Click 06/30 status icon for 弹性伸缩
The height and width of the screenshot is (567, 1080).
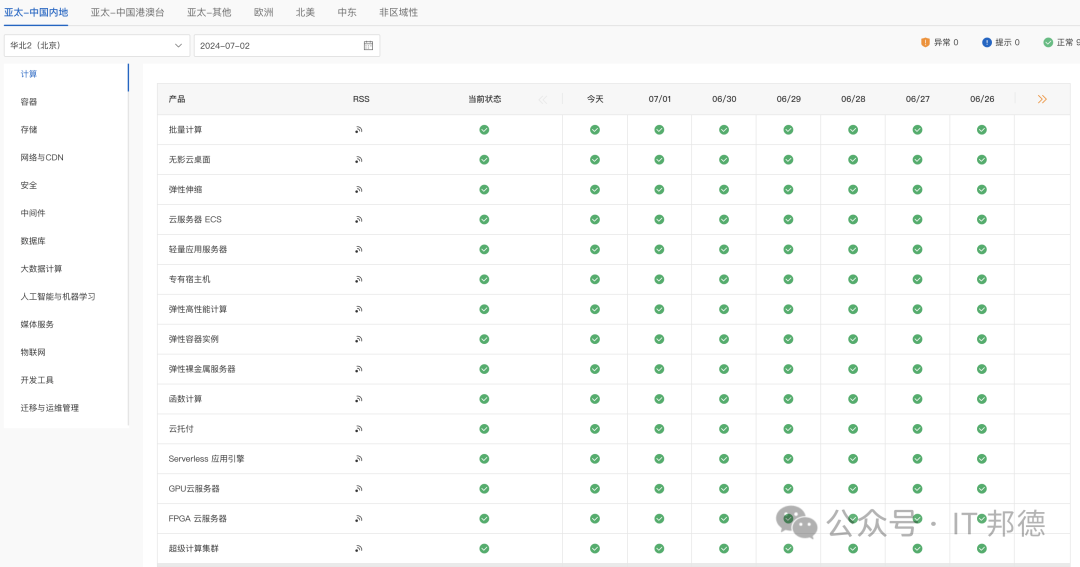click(x=724, y=189)
